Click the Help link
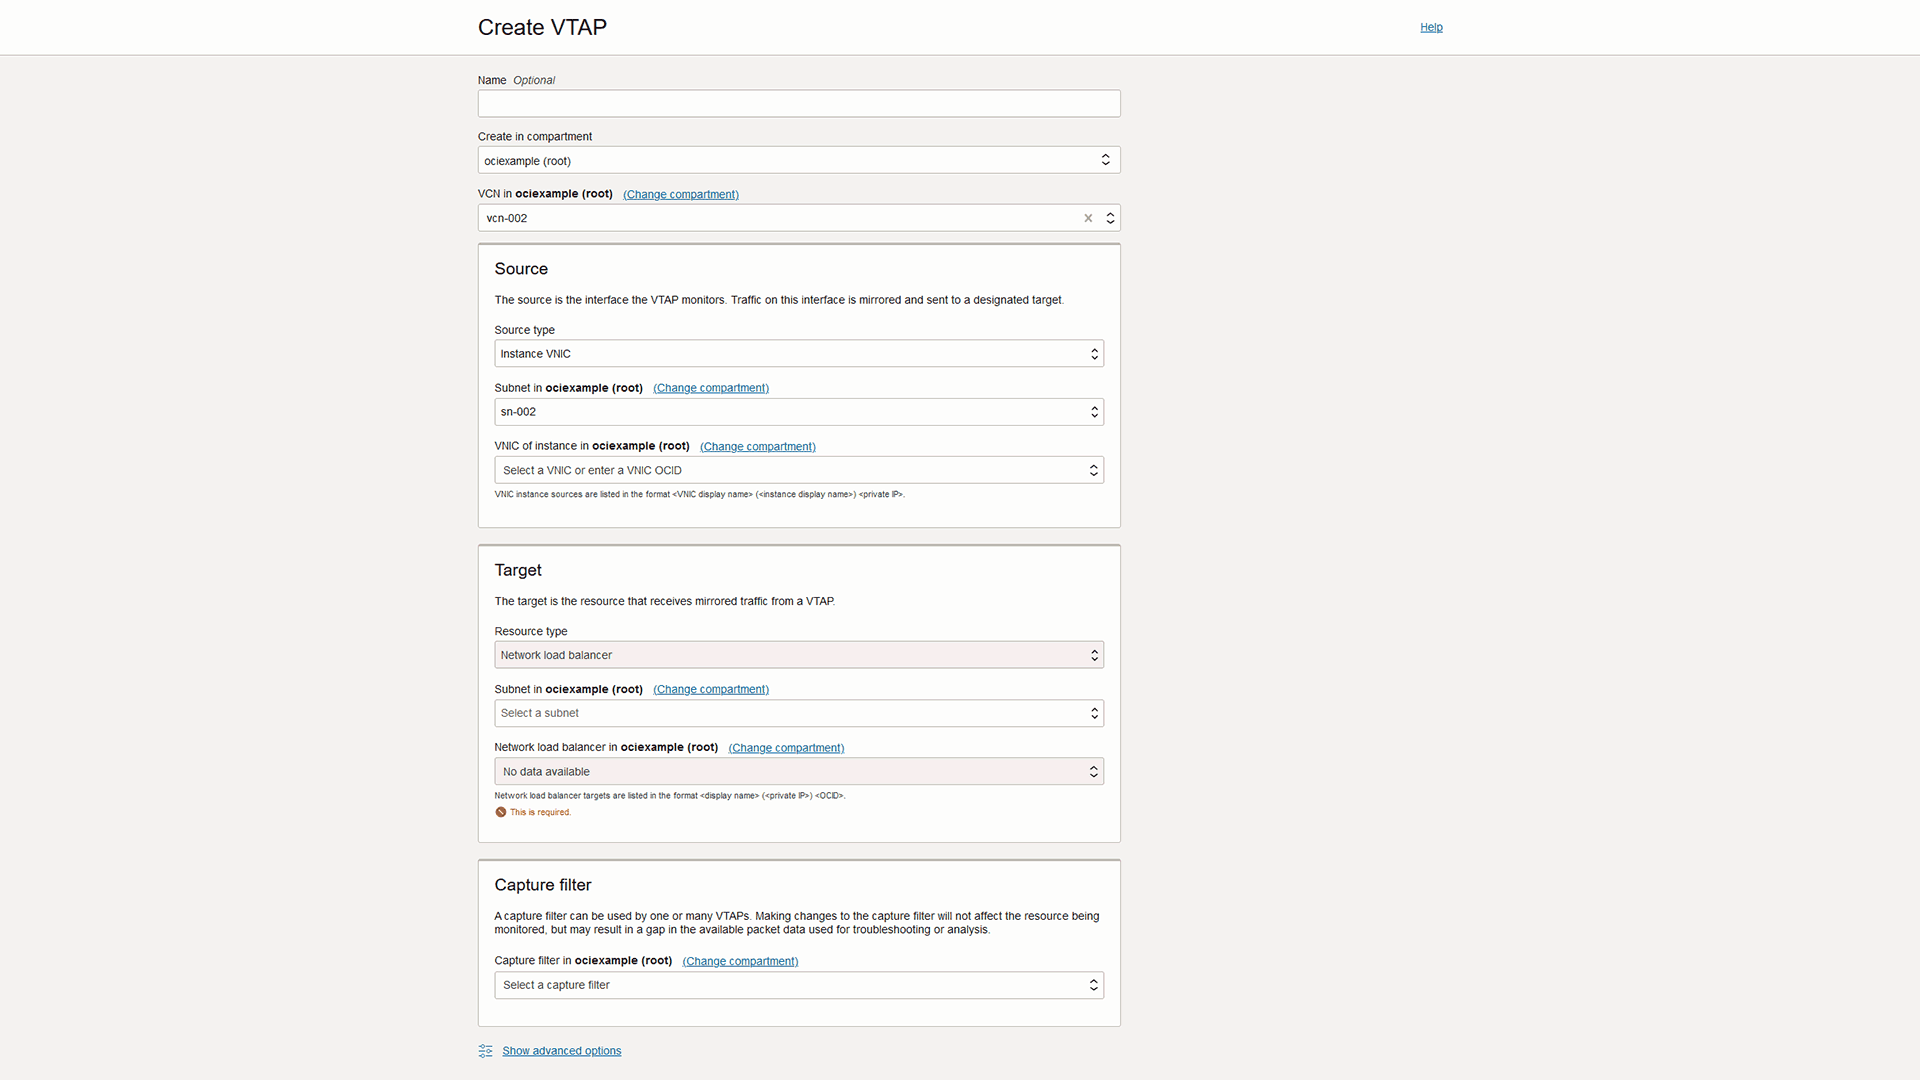Viewport: 1920px width, 1080px height. click(x=1430, y=27)
